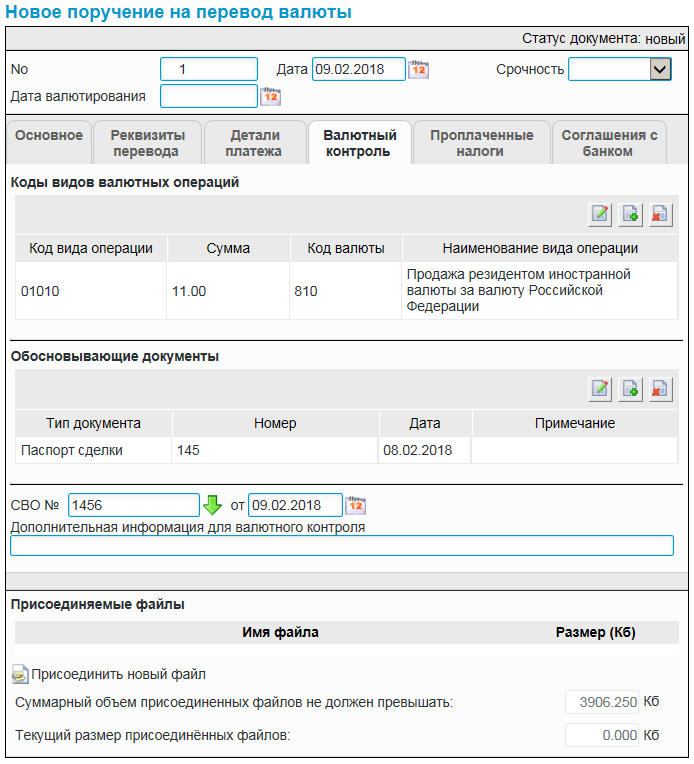This screenshot has width=694, height=764.
Task: Click the Сумма column header
Action: click(x=228, y=248)
